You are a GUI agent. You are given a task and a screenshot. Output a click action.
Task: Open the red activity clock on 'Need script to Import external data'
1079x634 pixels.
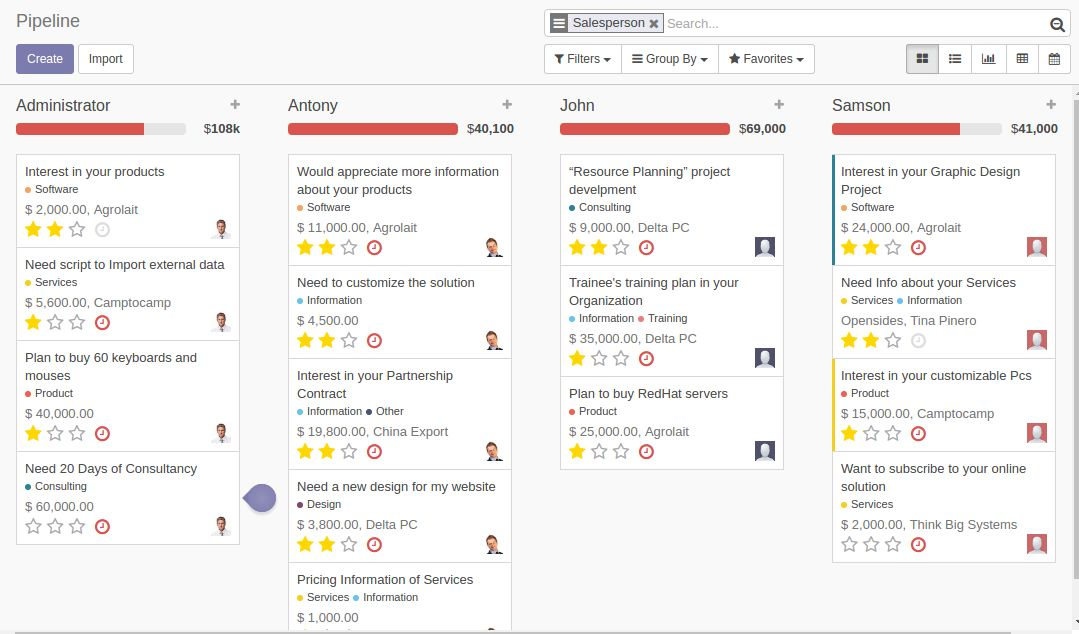[101, 320]
